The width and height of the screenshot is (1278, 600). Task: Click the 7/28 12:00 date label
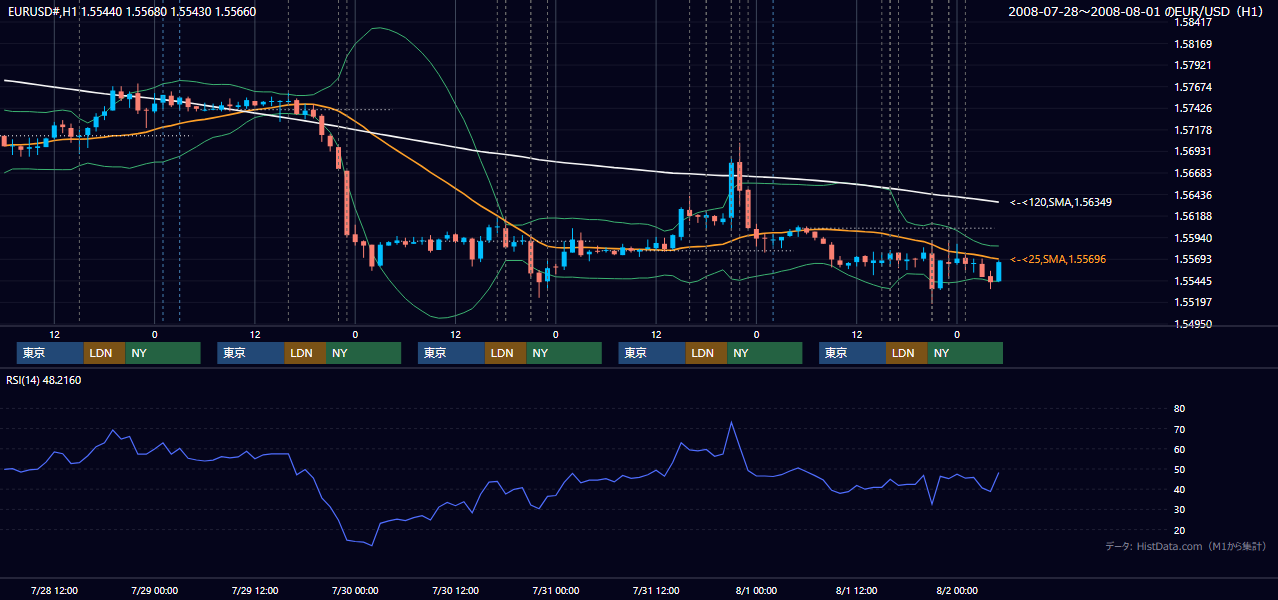[54, 590]
